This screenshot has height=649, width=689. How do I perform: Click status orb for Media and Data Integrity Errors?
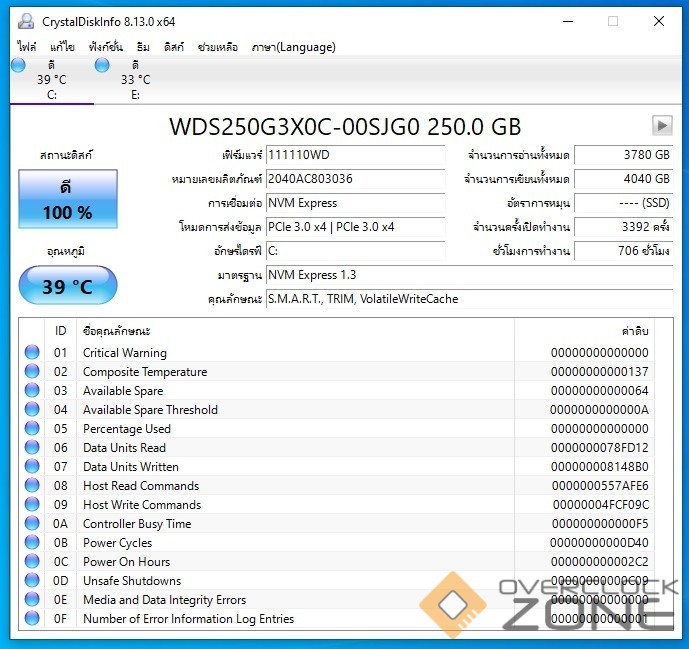32,599
